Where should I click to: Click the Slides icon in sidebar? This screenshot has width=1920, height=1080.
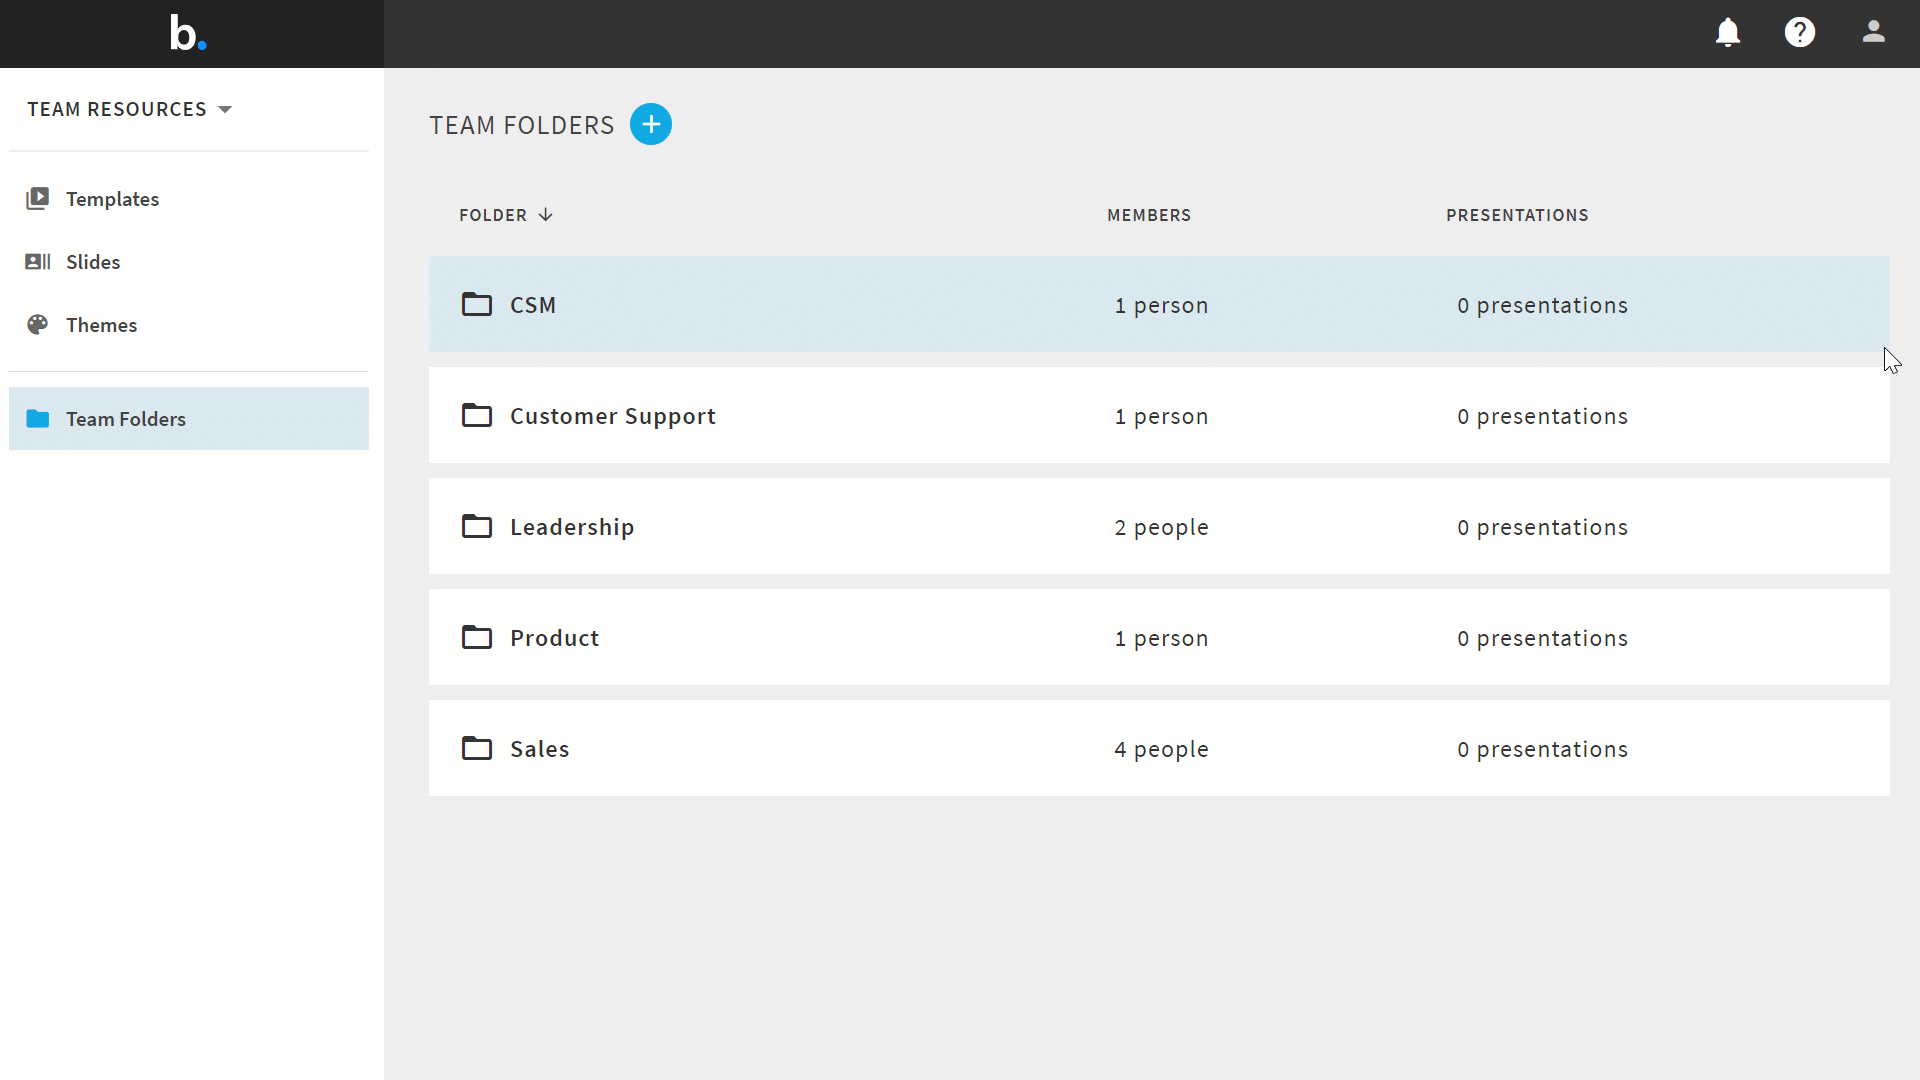click(x=38, y=262)
